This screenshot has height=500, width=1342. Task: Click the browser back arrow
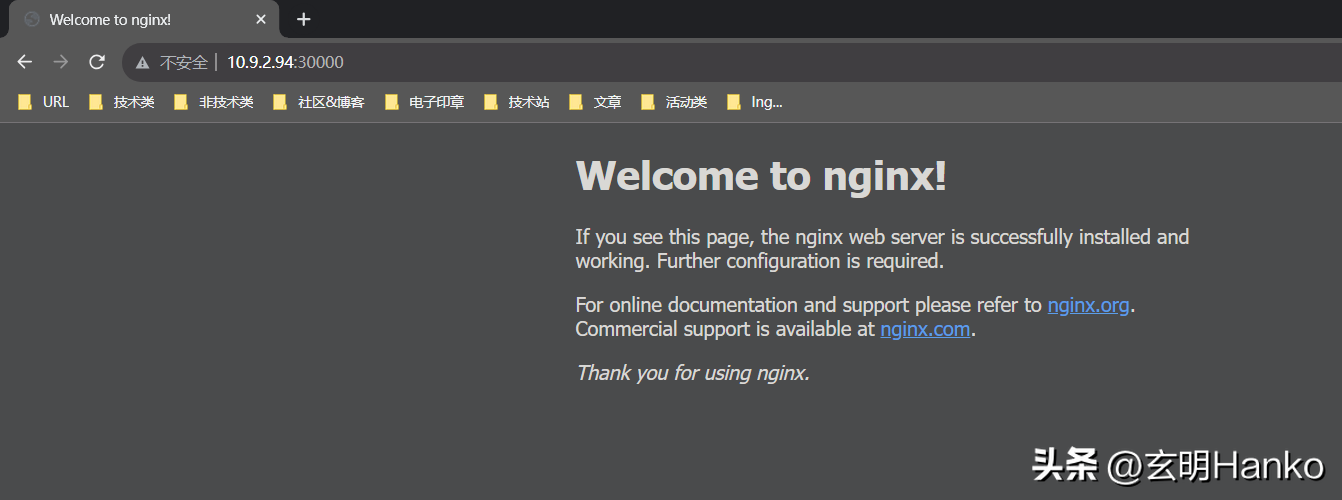point(25,62)
